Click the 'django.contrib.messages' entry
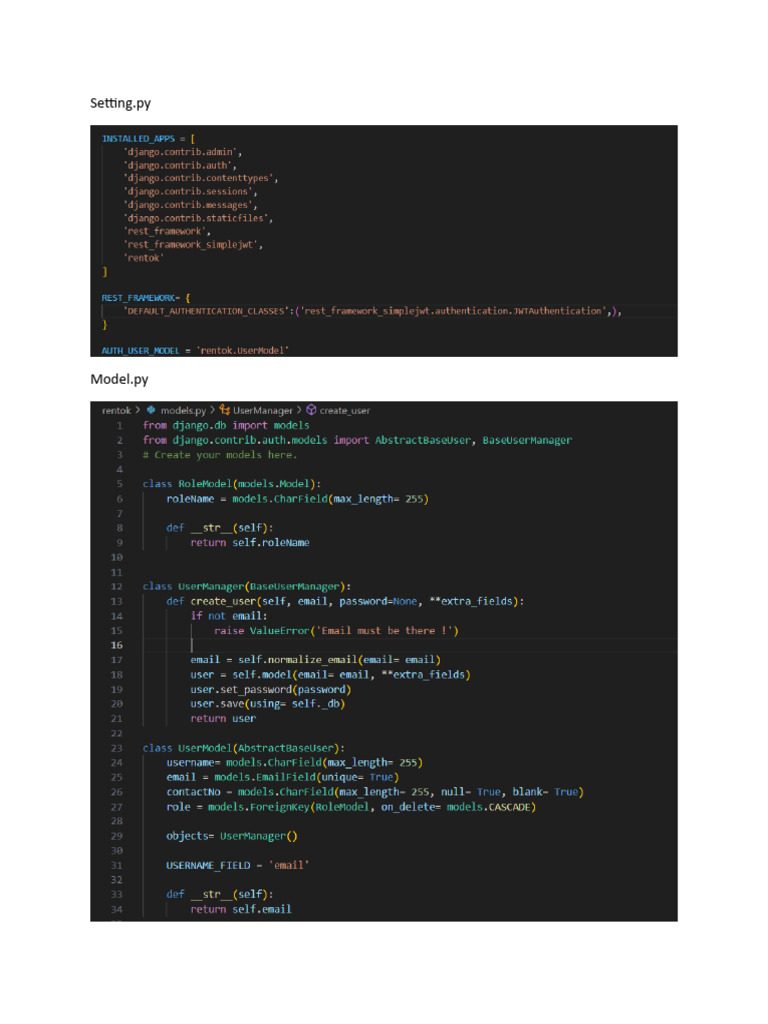This screenshot has width=768, height=1024. click(188, 205)
